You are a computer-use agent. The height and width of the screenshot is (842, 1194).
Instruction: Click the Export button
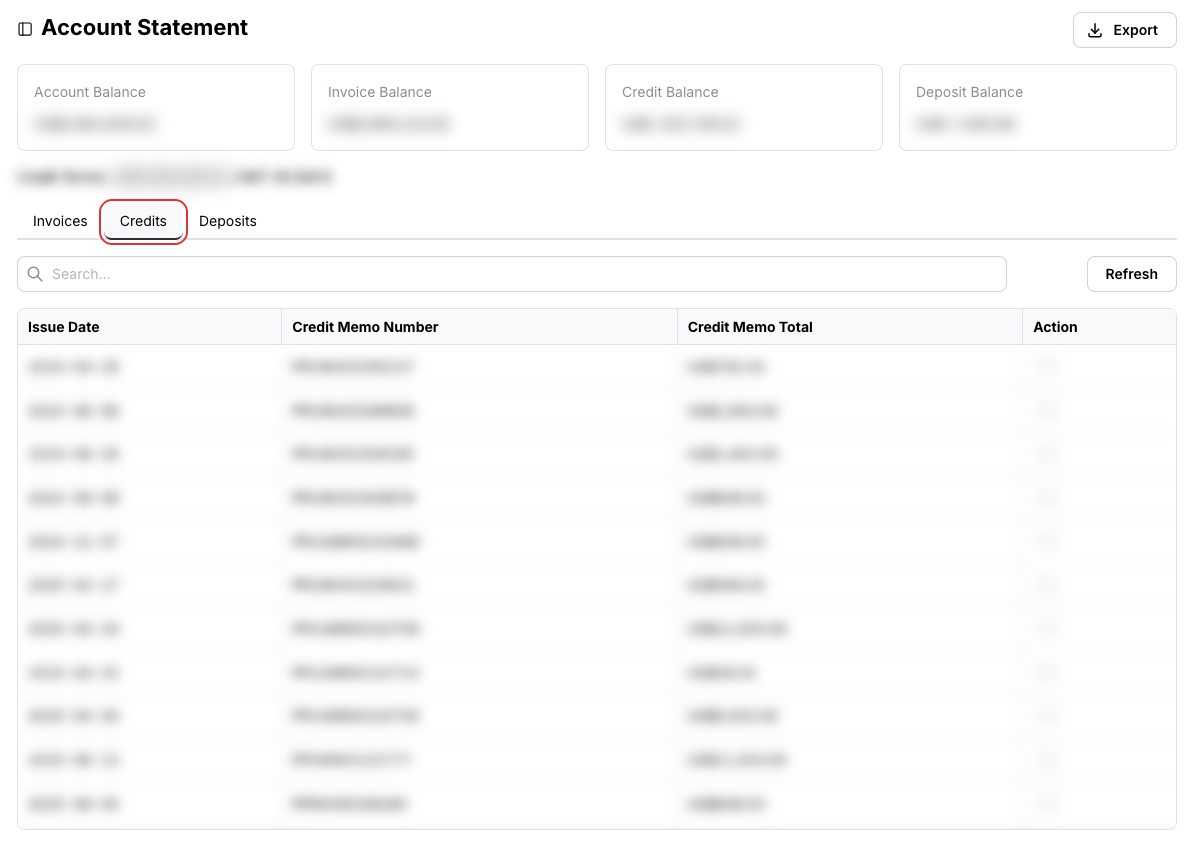(1124, 30)
